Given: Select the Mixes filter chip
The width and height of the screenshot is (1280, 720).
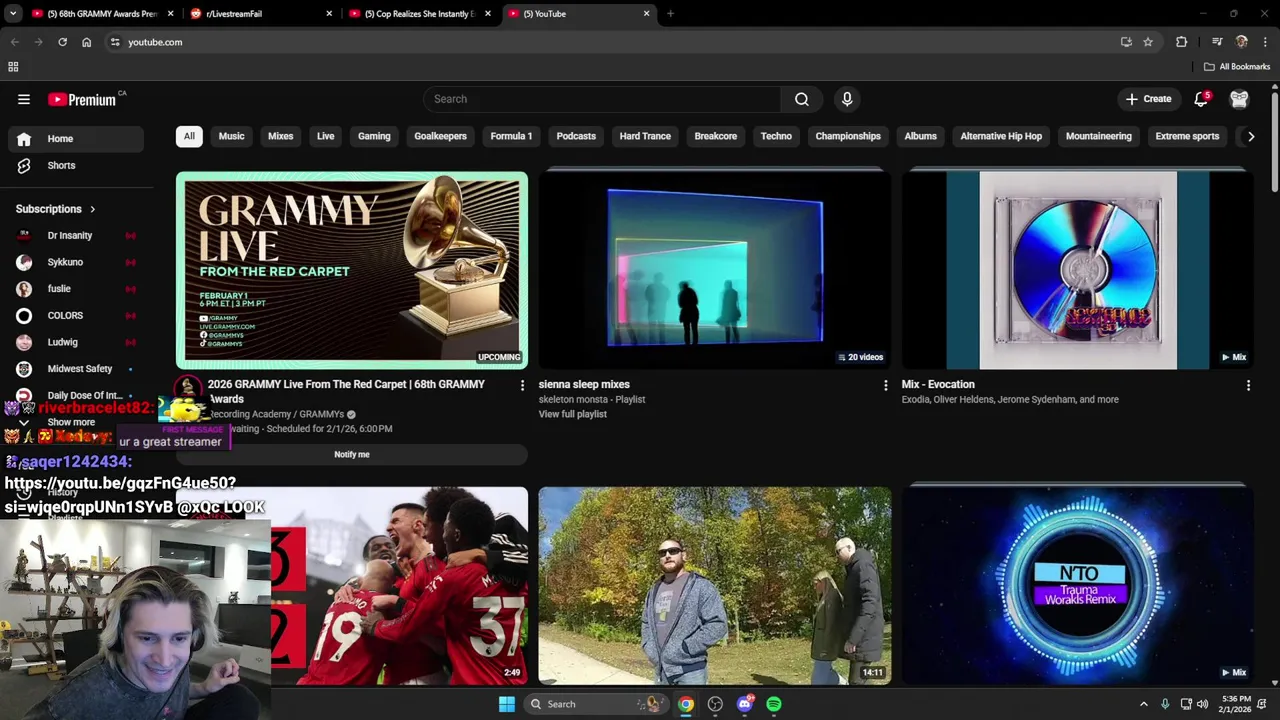Looking at the screenshot, I should (281, 136).
